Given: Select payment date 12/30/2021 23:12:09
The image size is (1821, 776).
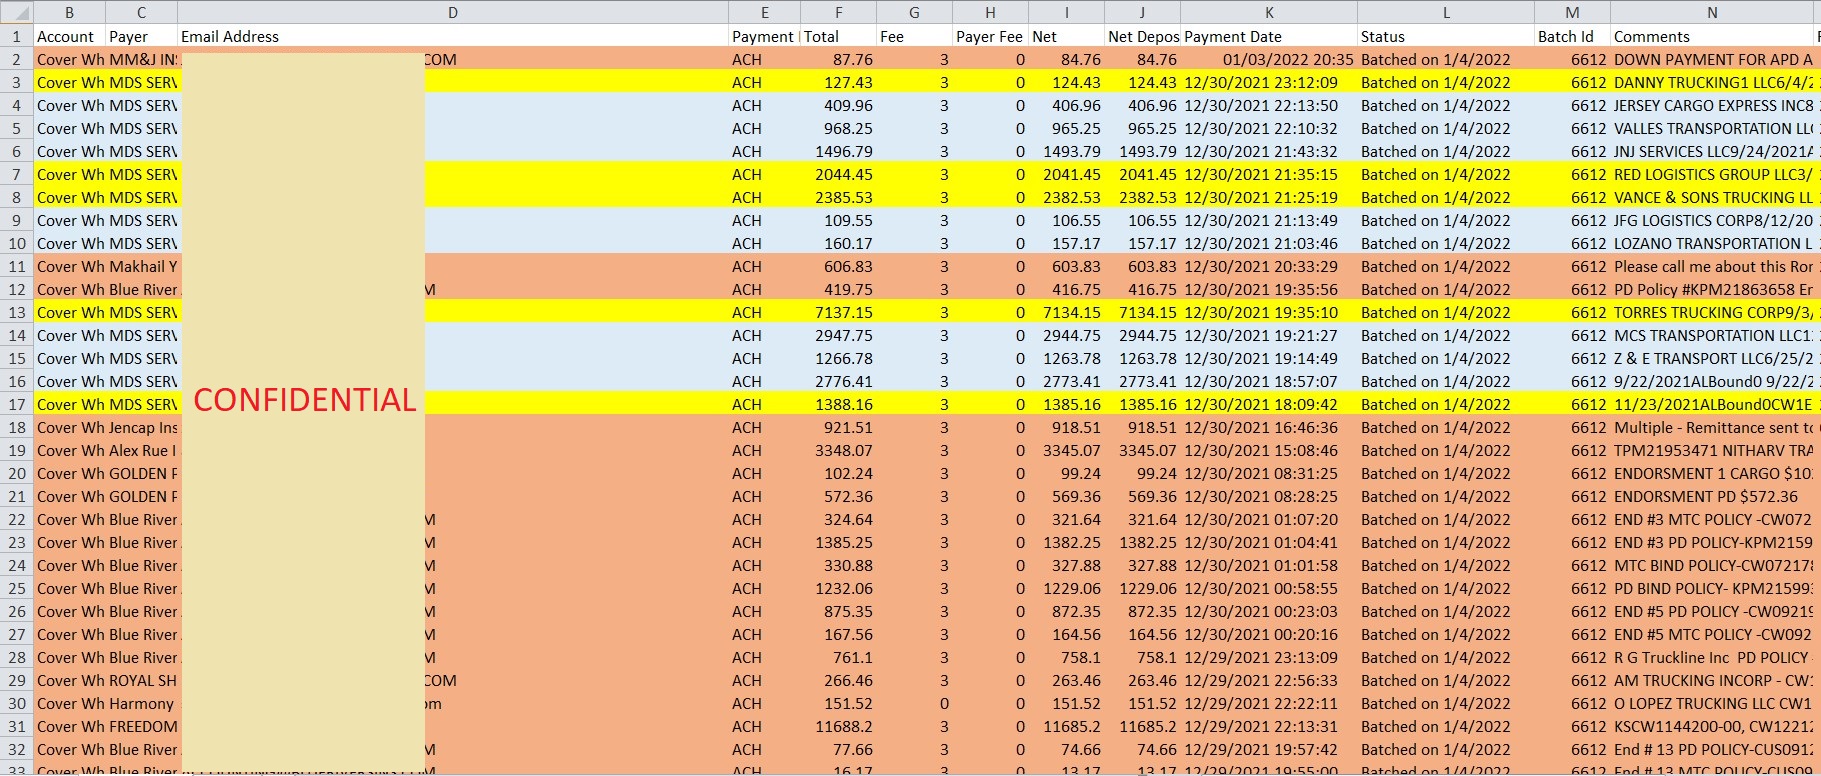Looking at the screenshot, I should pyautogui.click(x=1269, y=82).
